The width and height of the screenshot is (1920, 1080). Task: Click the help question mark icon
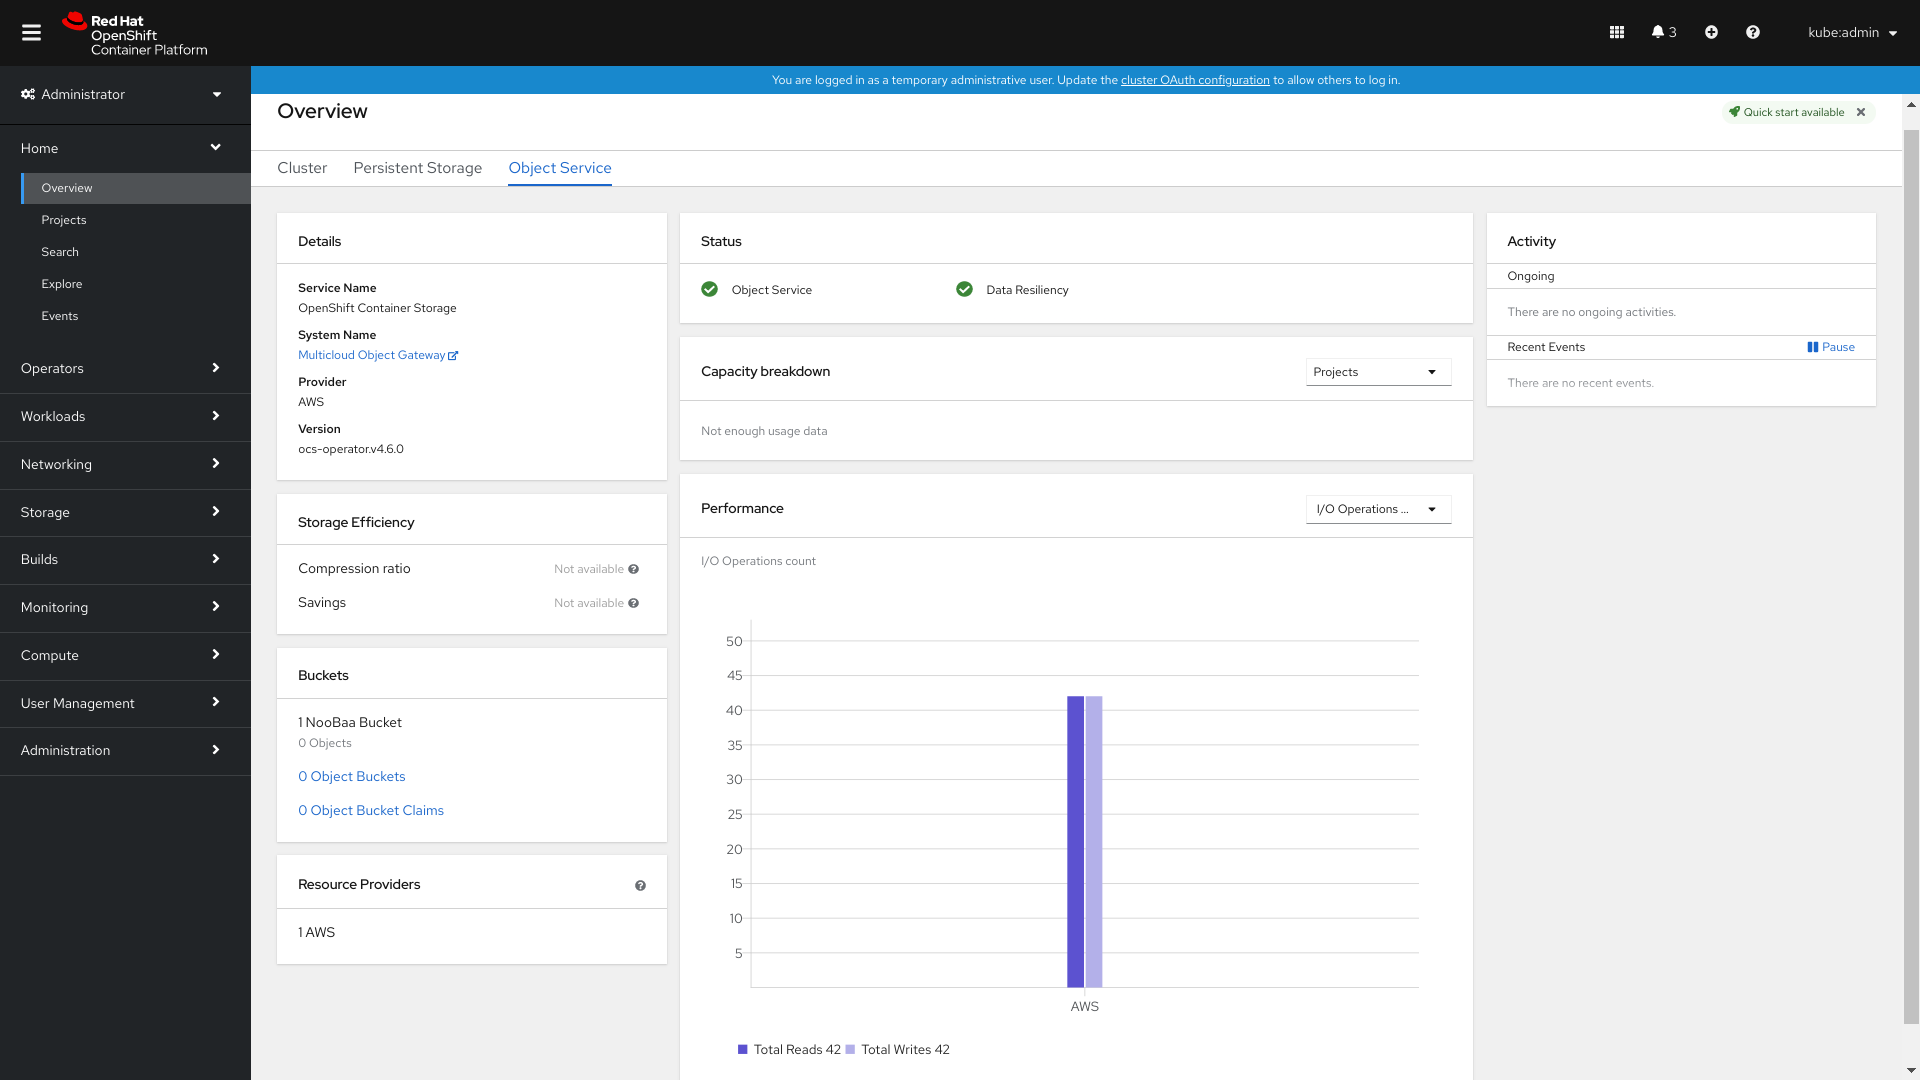tap(1756, 32)
